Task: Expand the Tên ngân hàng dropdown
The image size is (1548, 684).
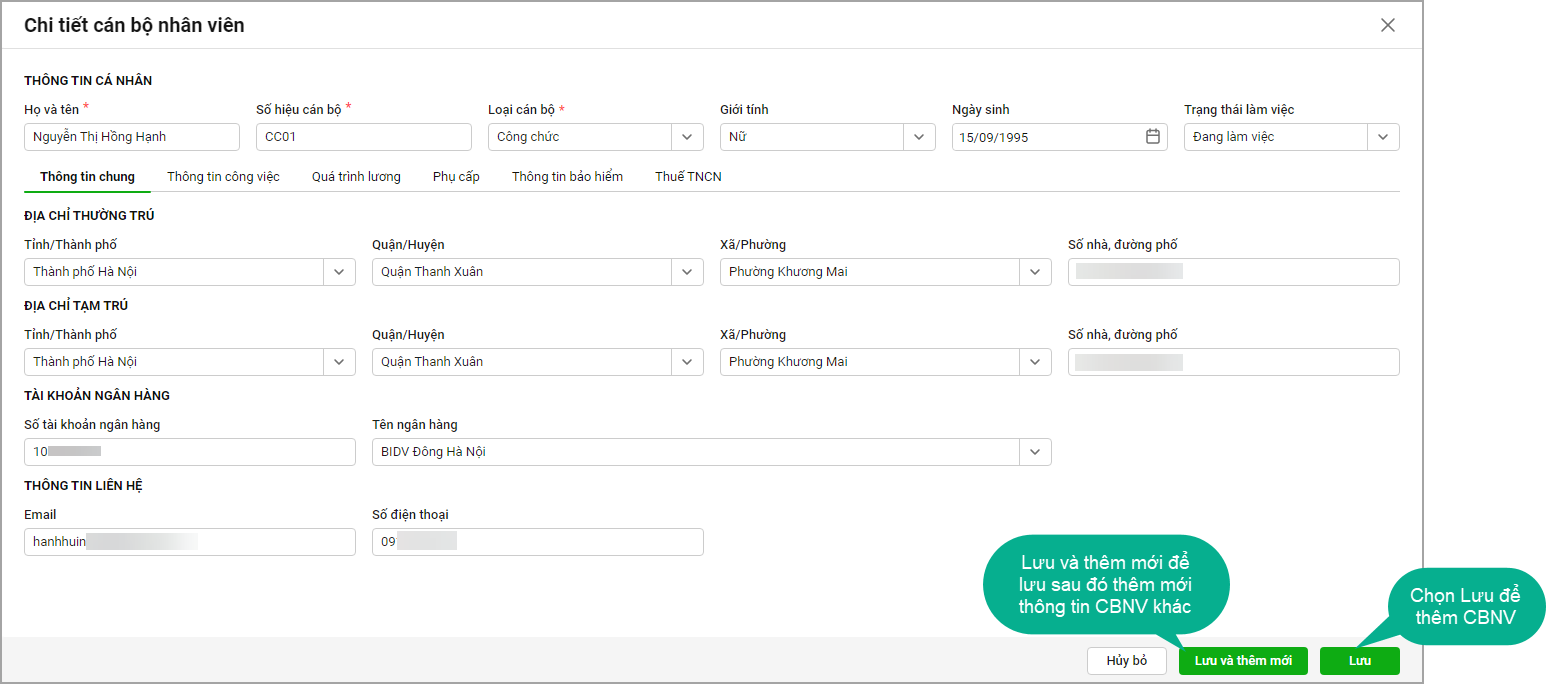Action: [1035, 452]
